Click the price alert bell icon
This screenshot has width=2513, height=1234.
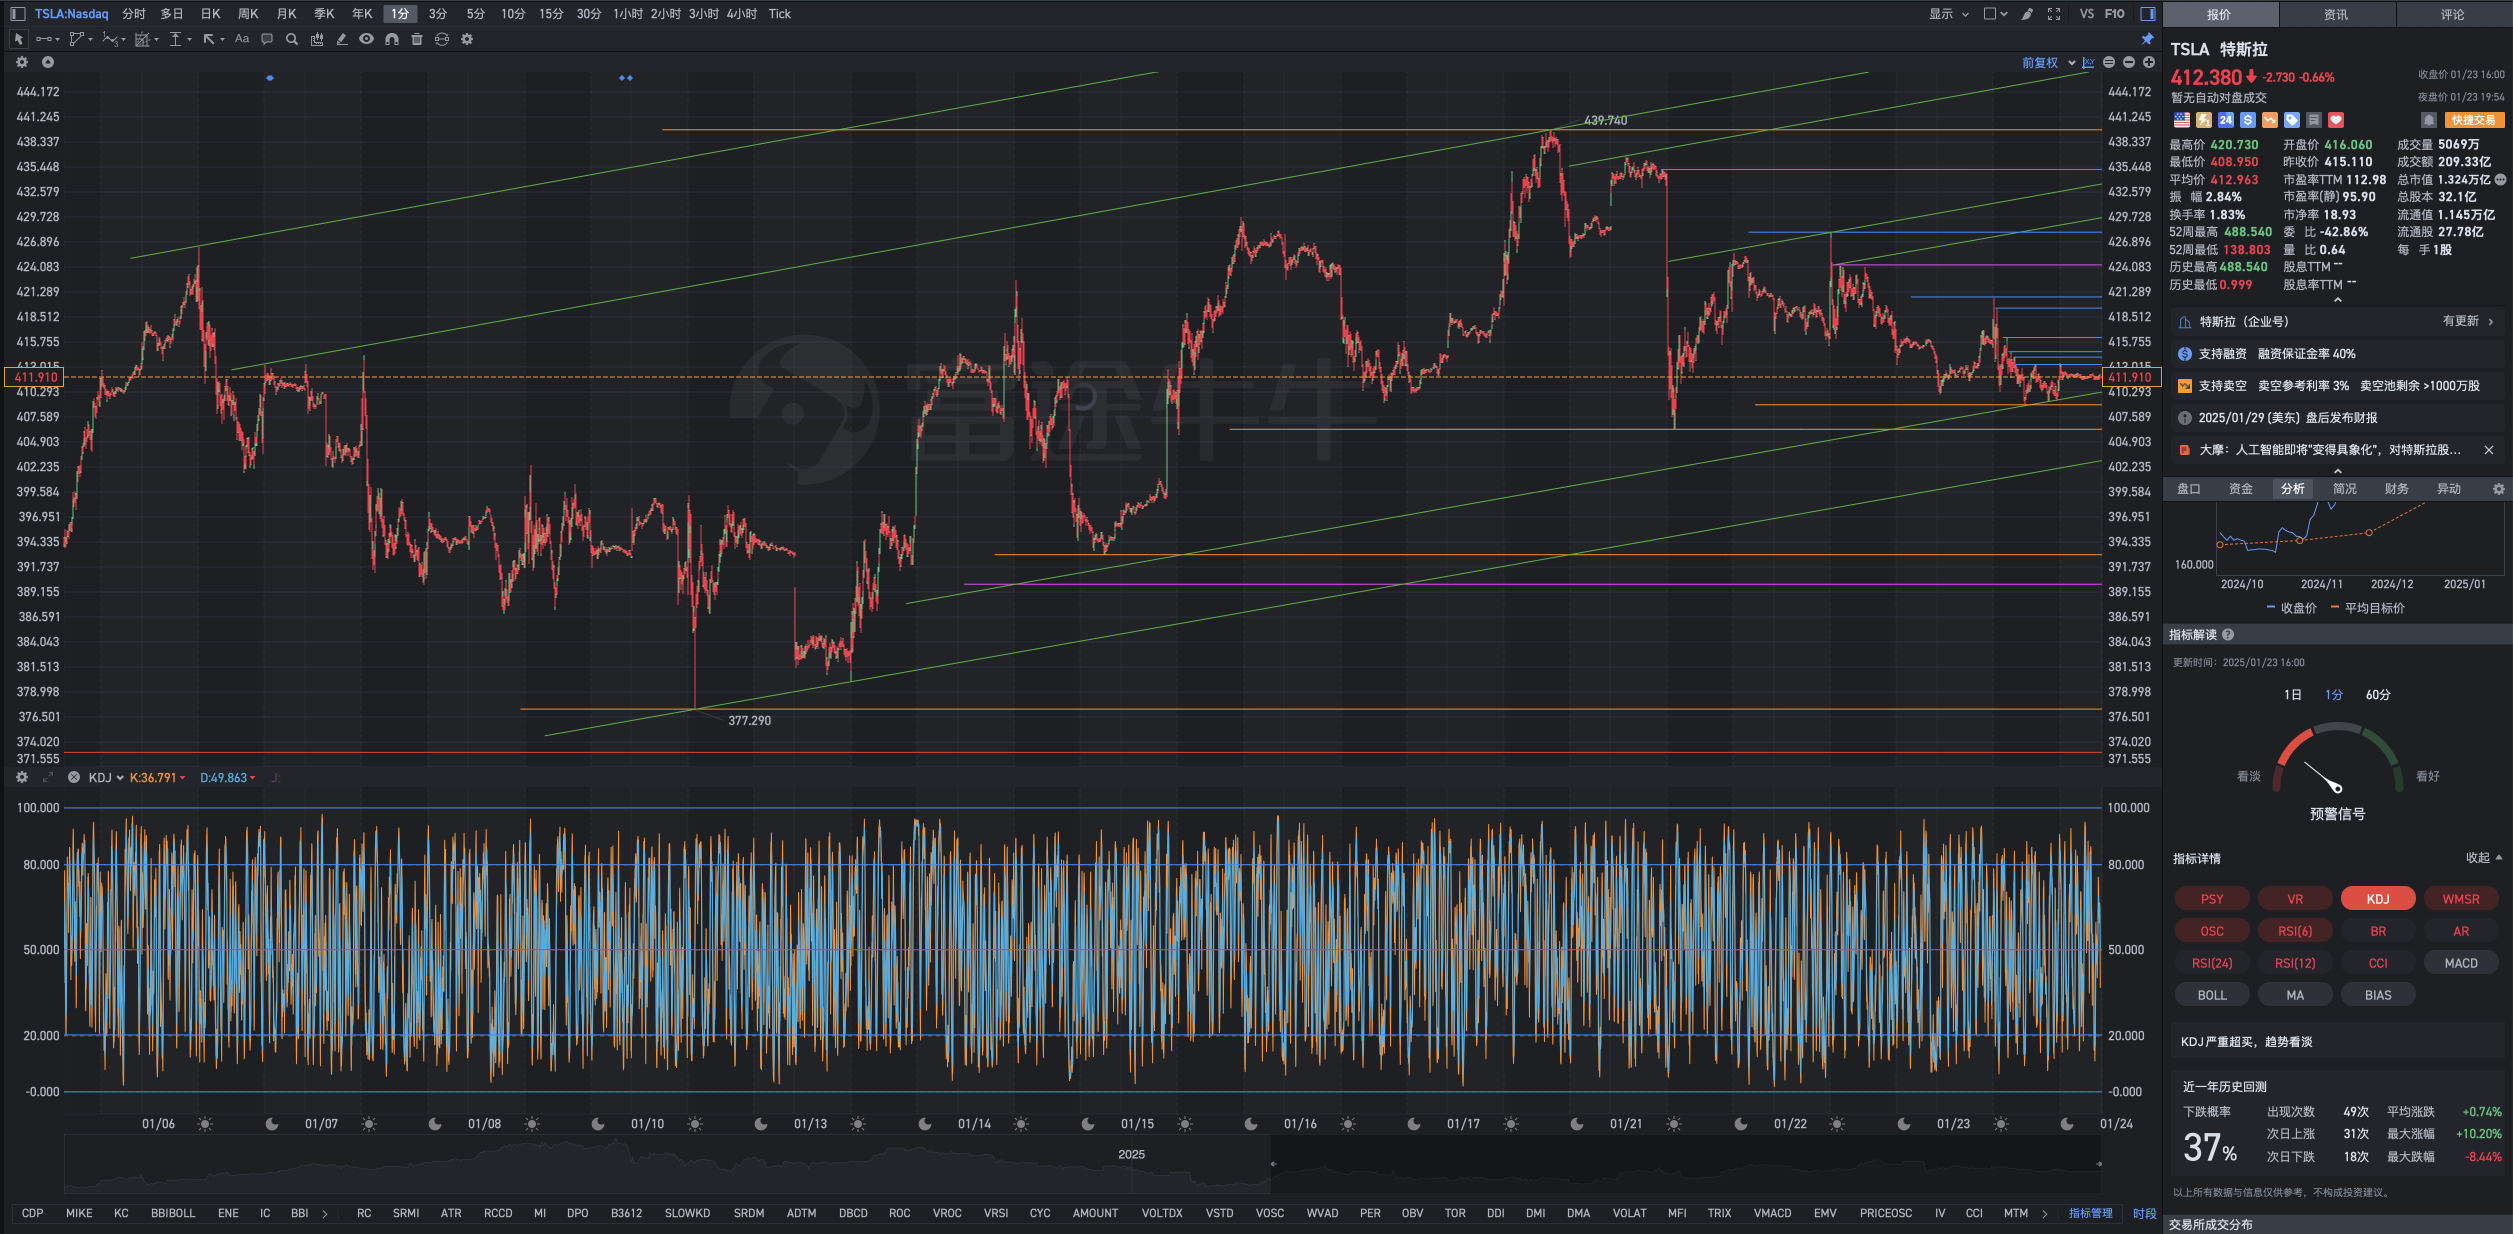2429,120
